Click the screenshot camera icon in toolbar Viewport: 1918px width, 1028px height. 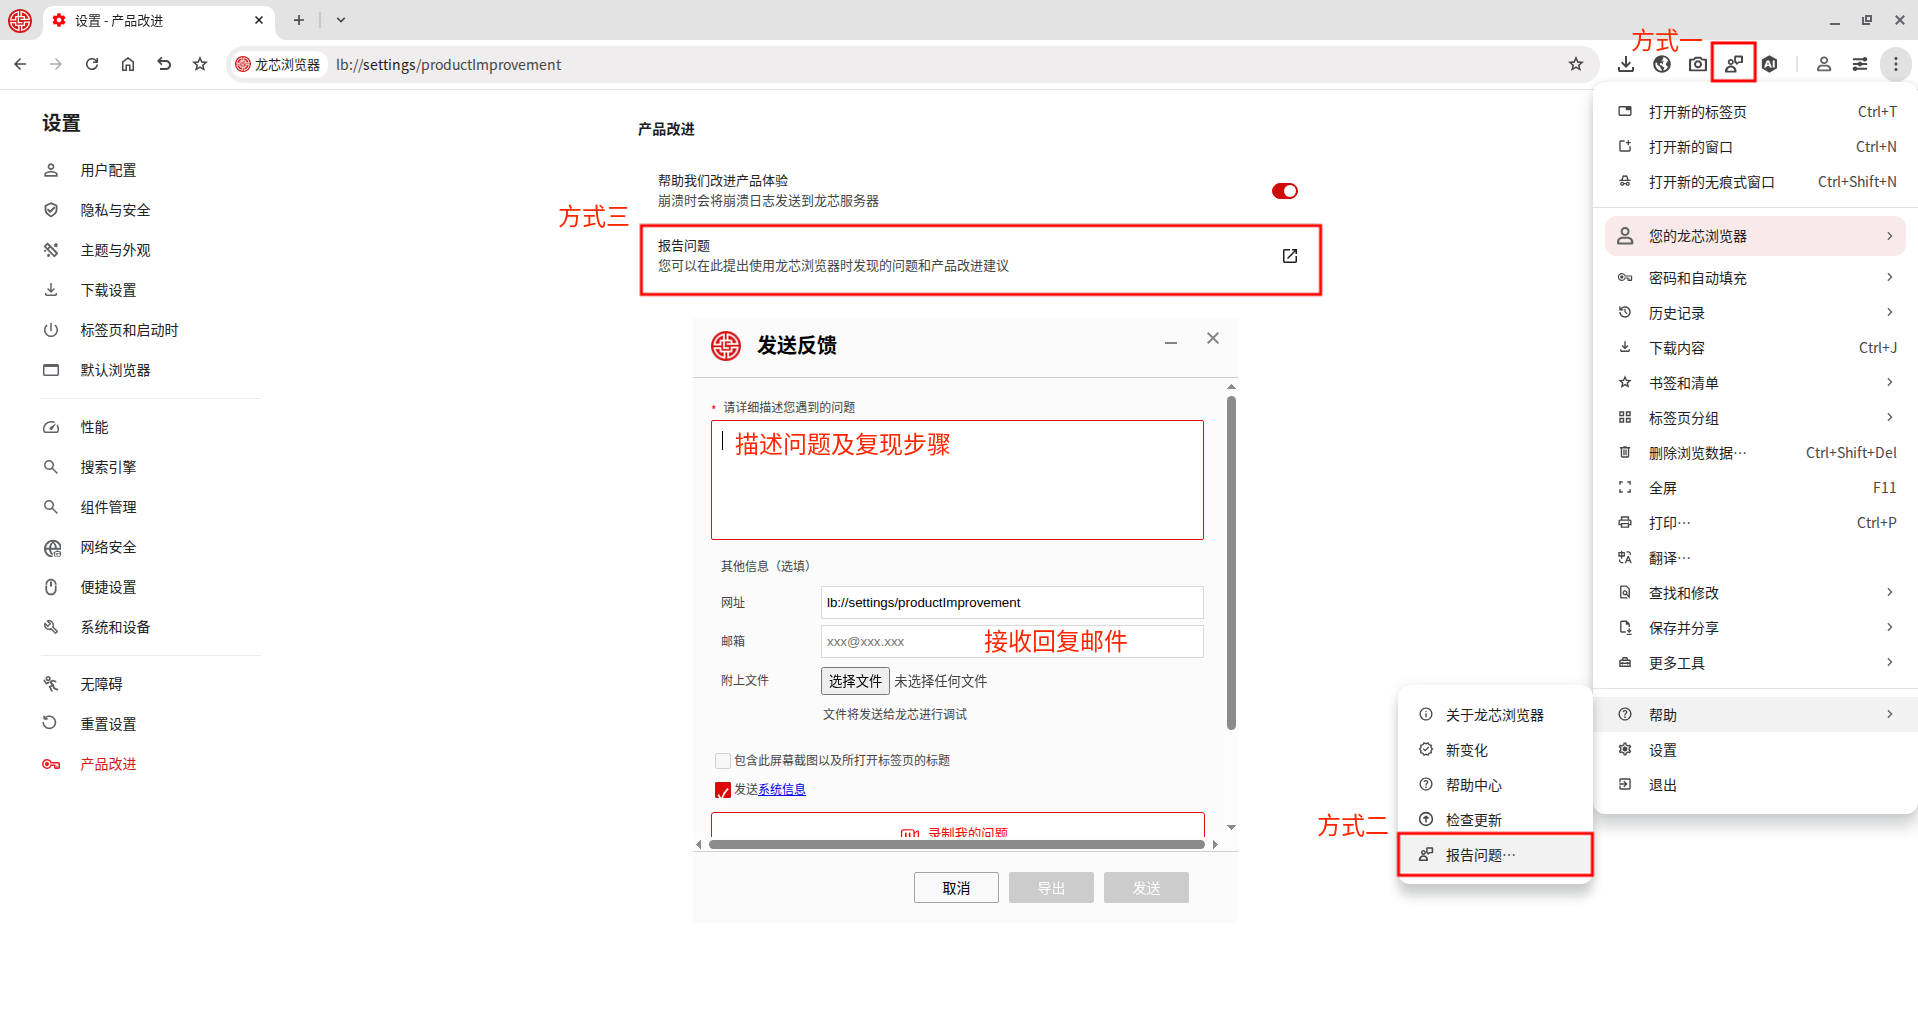click(x=1697, y=65)
